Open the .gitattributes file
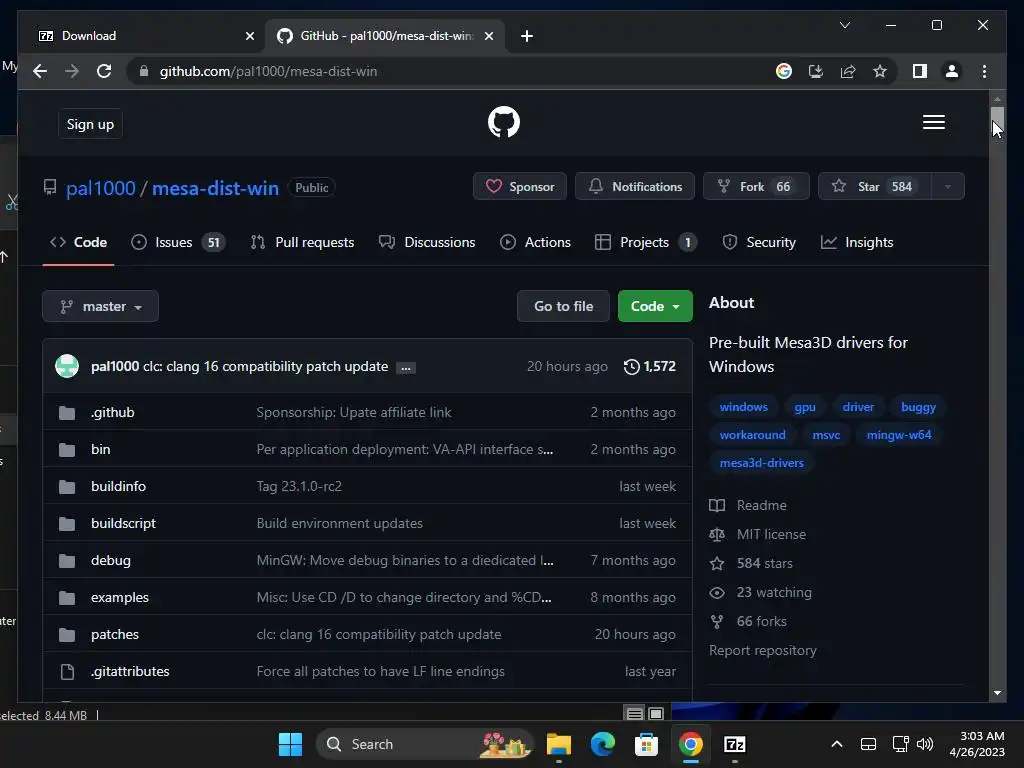The height and width of the screenshot is (768, 1024). tap(130, 671)
